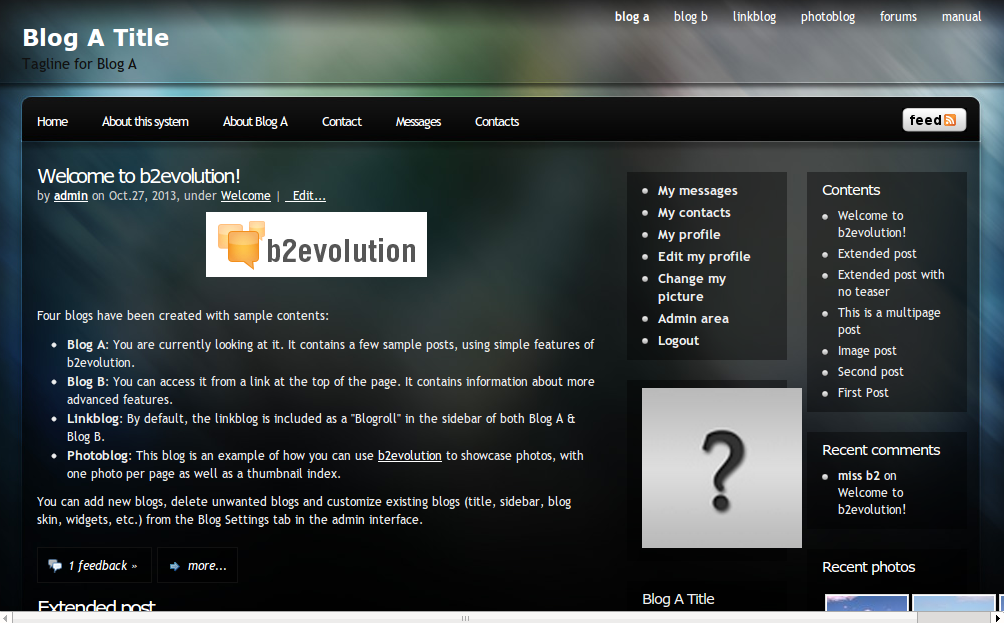Image resolution: width=1004 pixels, height=623 pixels.
Task: Switch to blog b in top menu
Action: pyautogui.click(x=690, y=17)
